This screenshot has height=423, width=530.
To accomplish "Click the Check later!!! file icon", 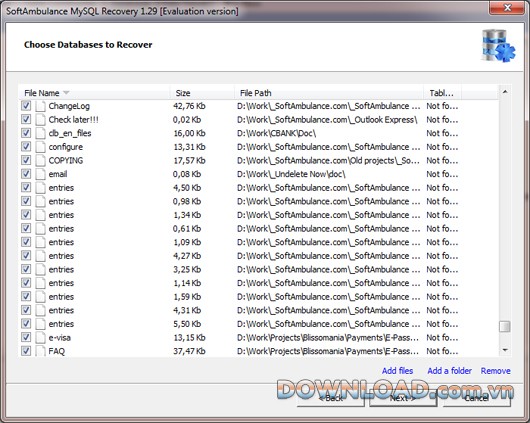I will 40,120.
